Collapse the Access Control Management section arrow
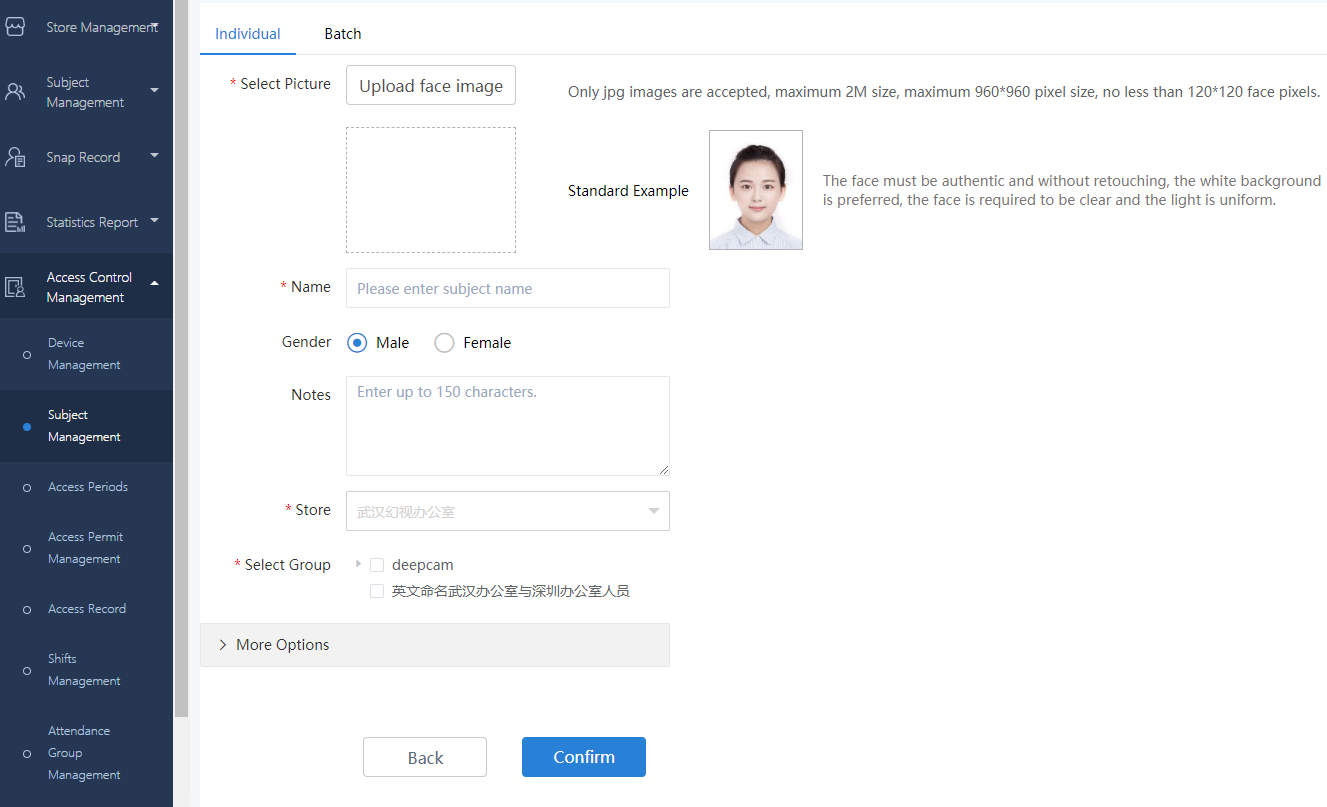This screenshot has height=807, width=1327. (x=154, y=284)
